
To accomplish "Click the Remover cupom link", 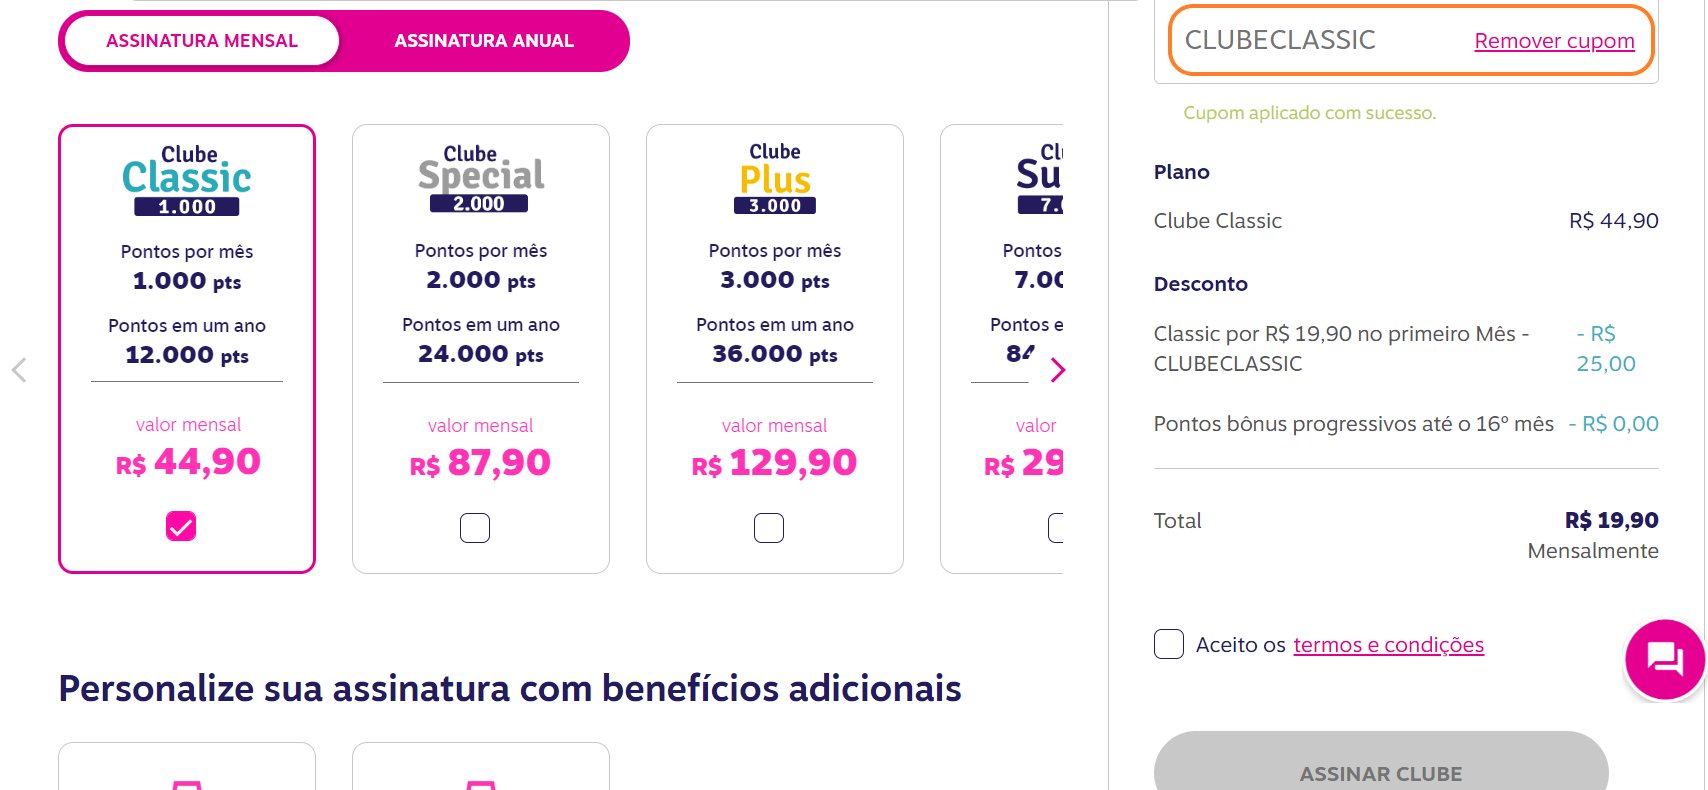I will (x=1554, y=41).
